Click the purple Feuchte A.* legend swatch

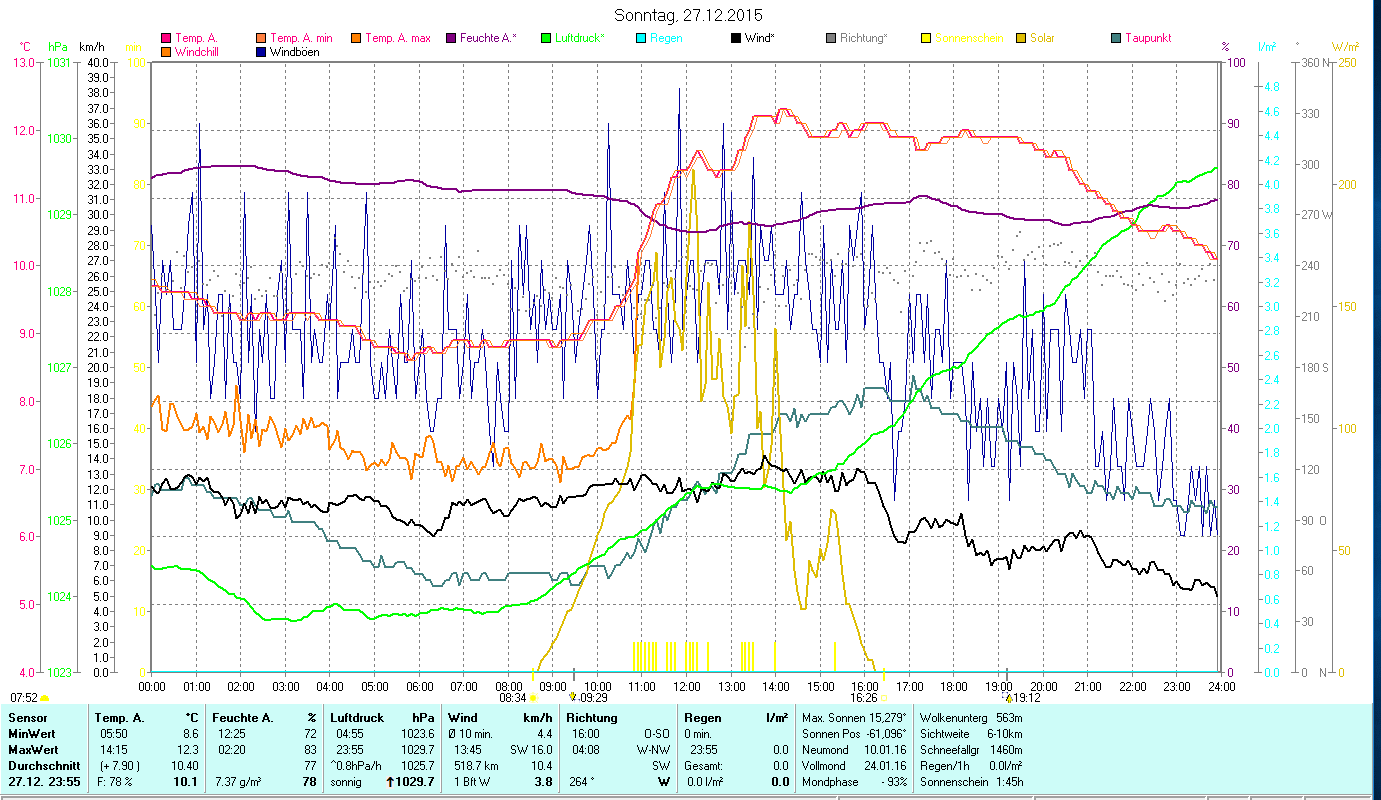(452, 38)
